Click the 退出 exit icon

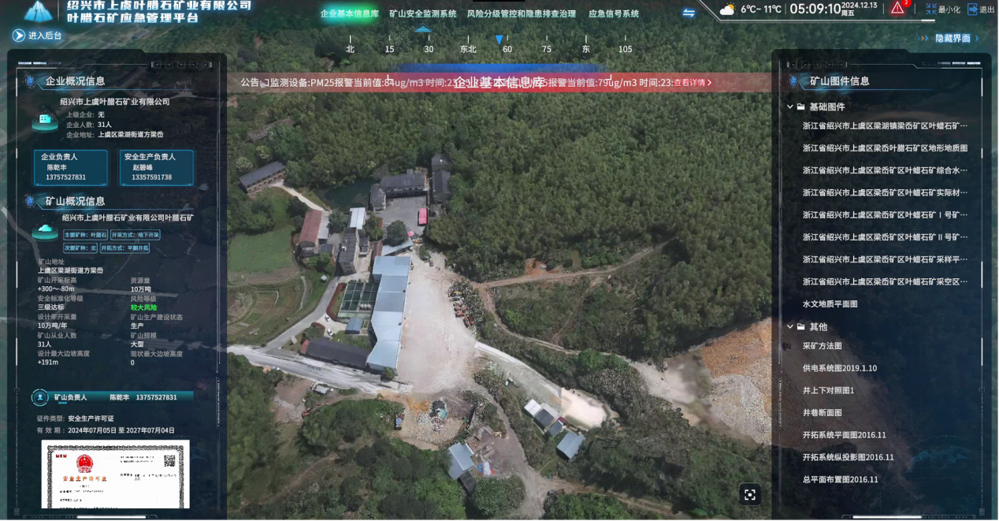pos(972,9)
